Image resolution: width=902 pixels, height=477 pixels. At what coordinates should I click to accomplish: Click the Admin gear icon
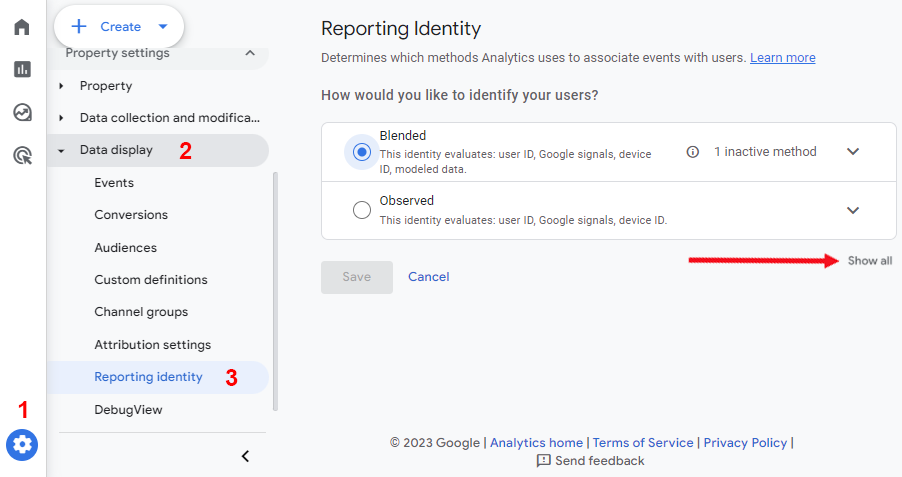[22, 444]
